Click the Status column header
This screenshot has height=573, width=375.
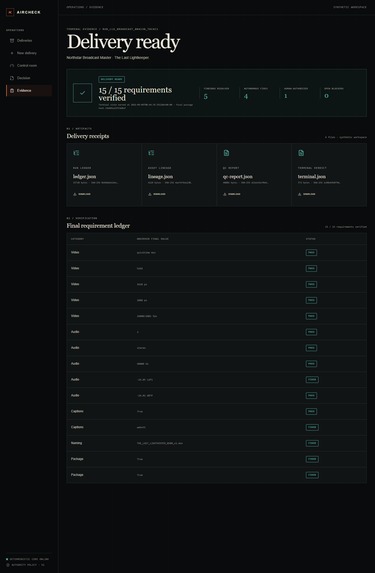[x=311, y=239]
